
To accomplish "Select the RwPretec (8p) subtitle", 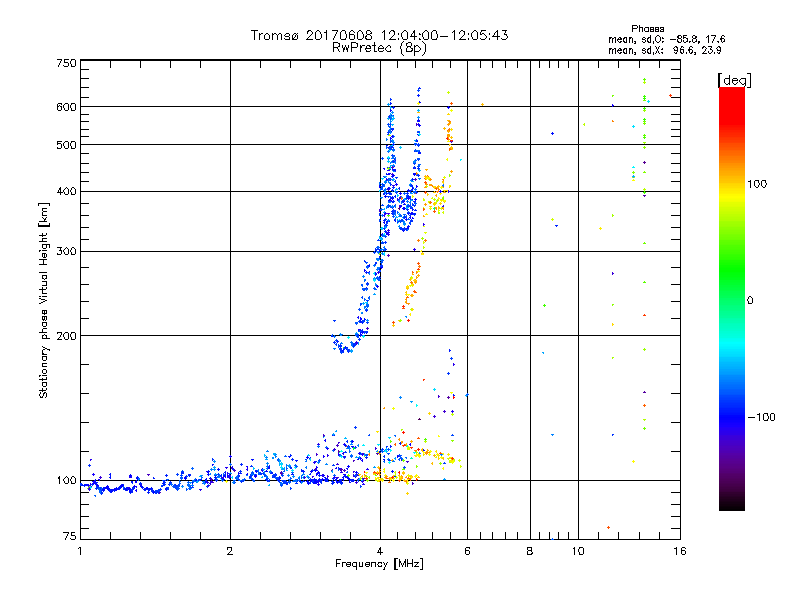I will 380,47.
